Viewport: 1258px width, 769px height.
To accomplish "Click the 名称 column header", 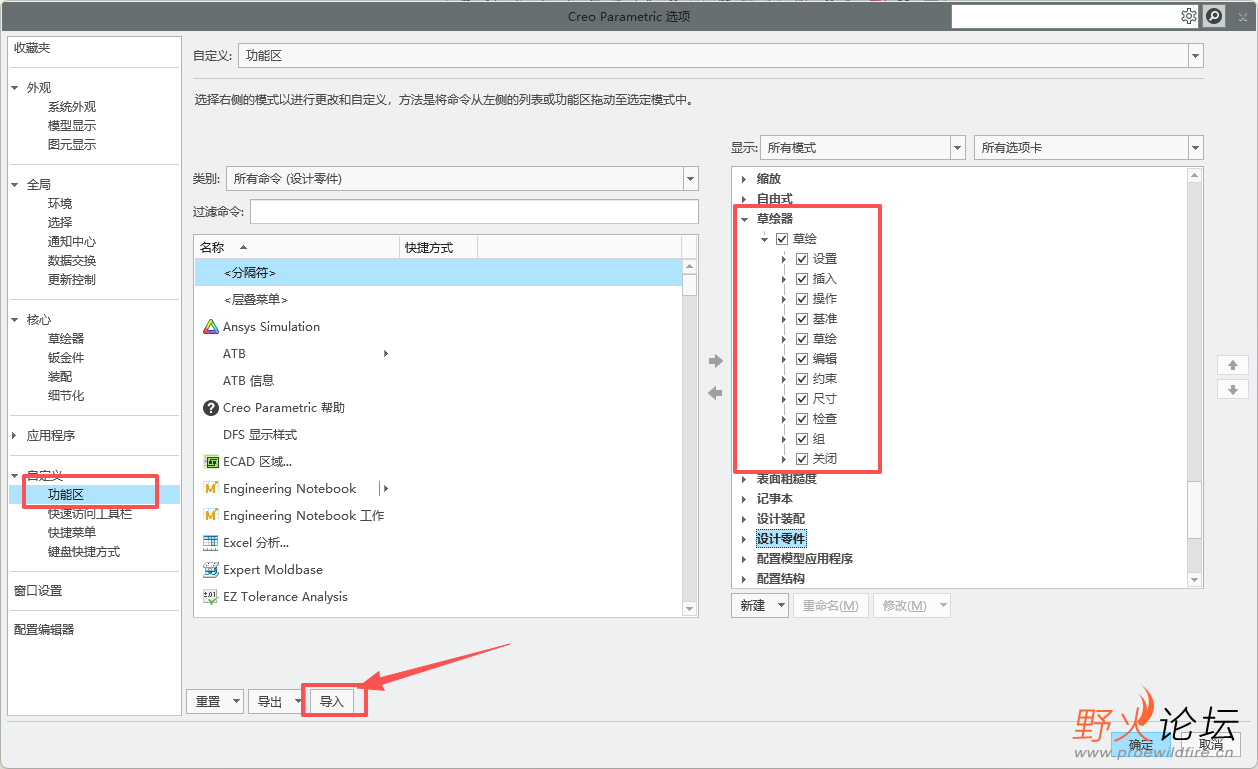I will pos(297,248).
